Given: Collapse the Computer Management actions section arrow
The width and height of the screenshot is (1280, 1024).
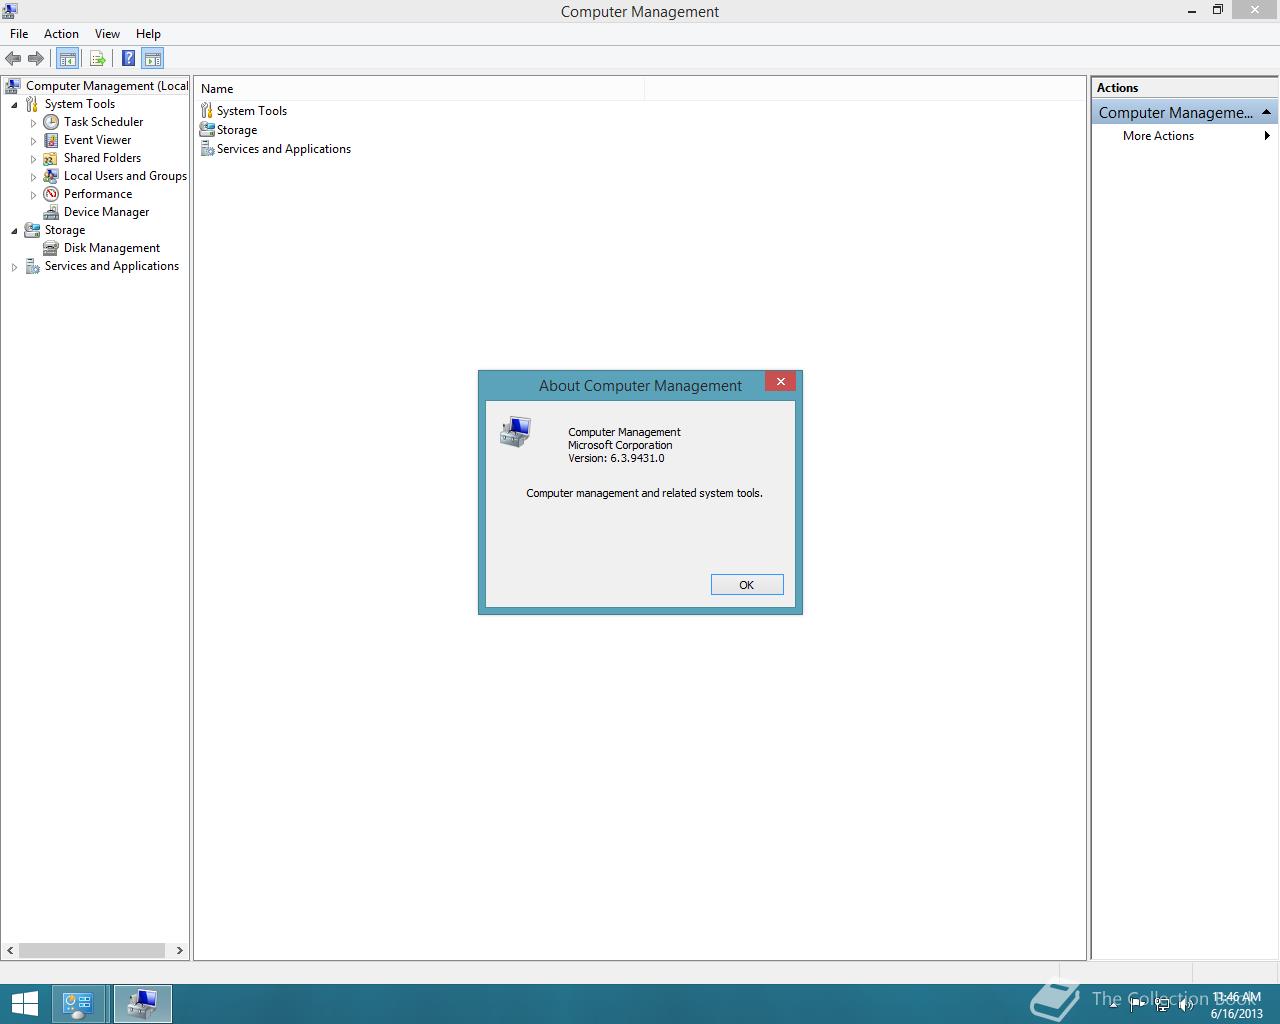Looking at the screenshot, I should coord(1266,112).
